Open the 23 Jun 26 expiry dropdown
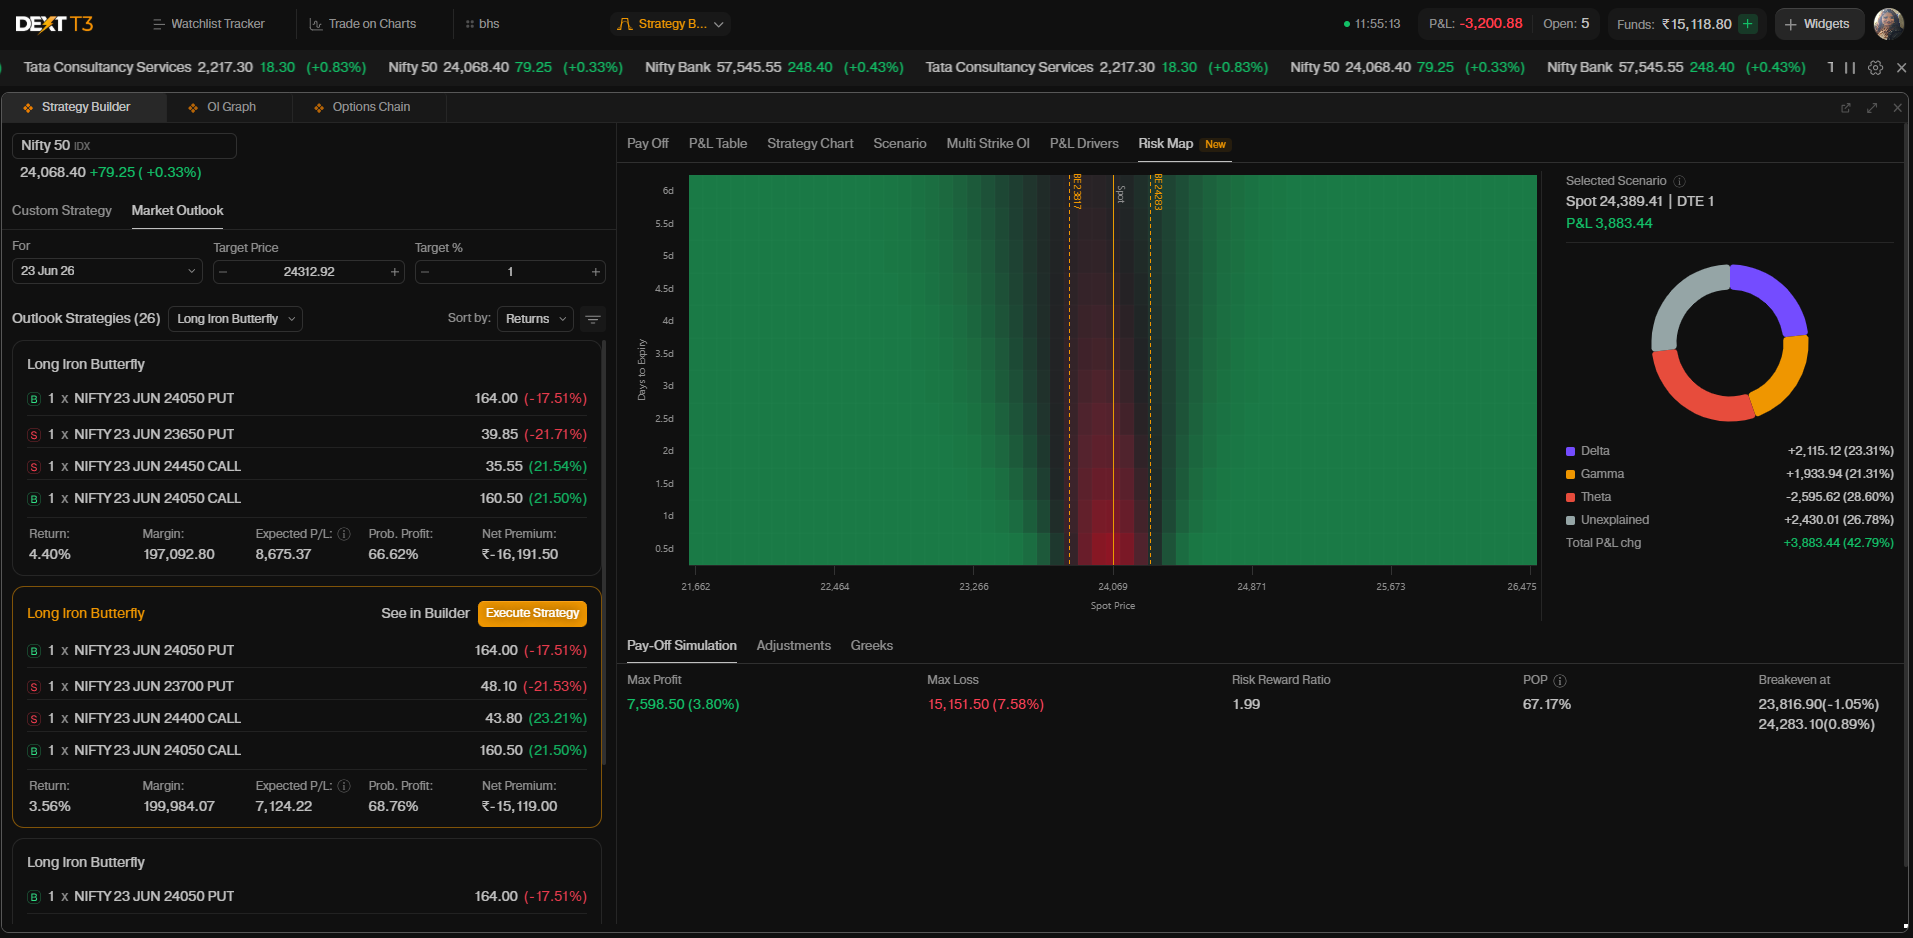Image resolution: width=1913 pixels, height=938 pixels. pyautogui.click(x=107, y=271)
